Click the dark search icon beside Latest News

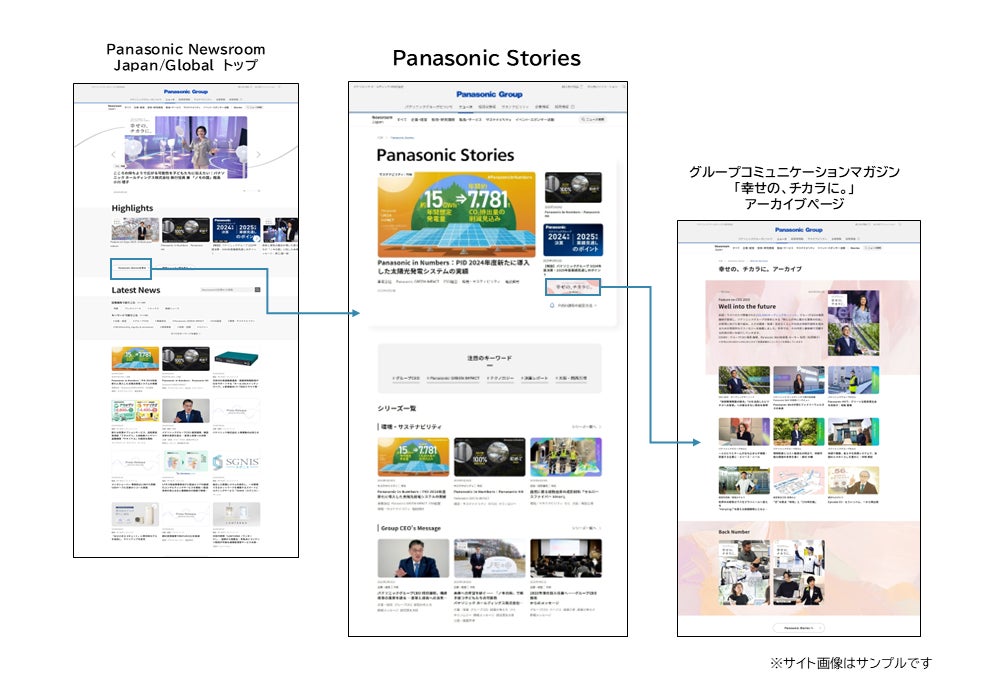point(258,290)
